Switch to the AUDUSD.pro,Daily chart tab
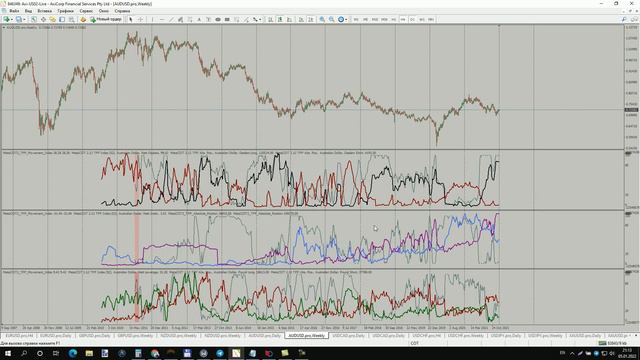This screenshot has width=640, height=360. tap(265, 336)
